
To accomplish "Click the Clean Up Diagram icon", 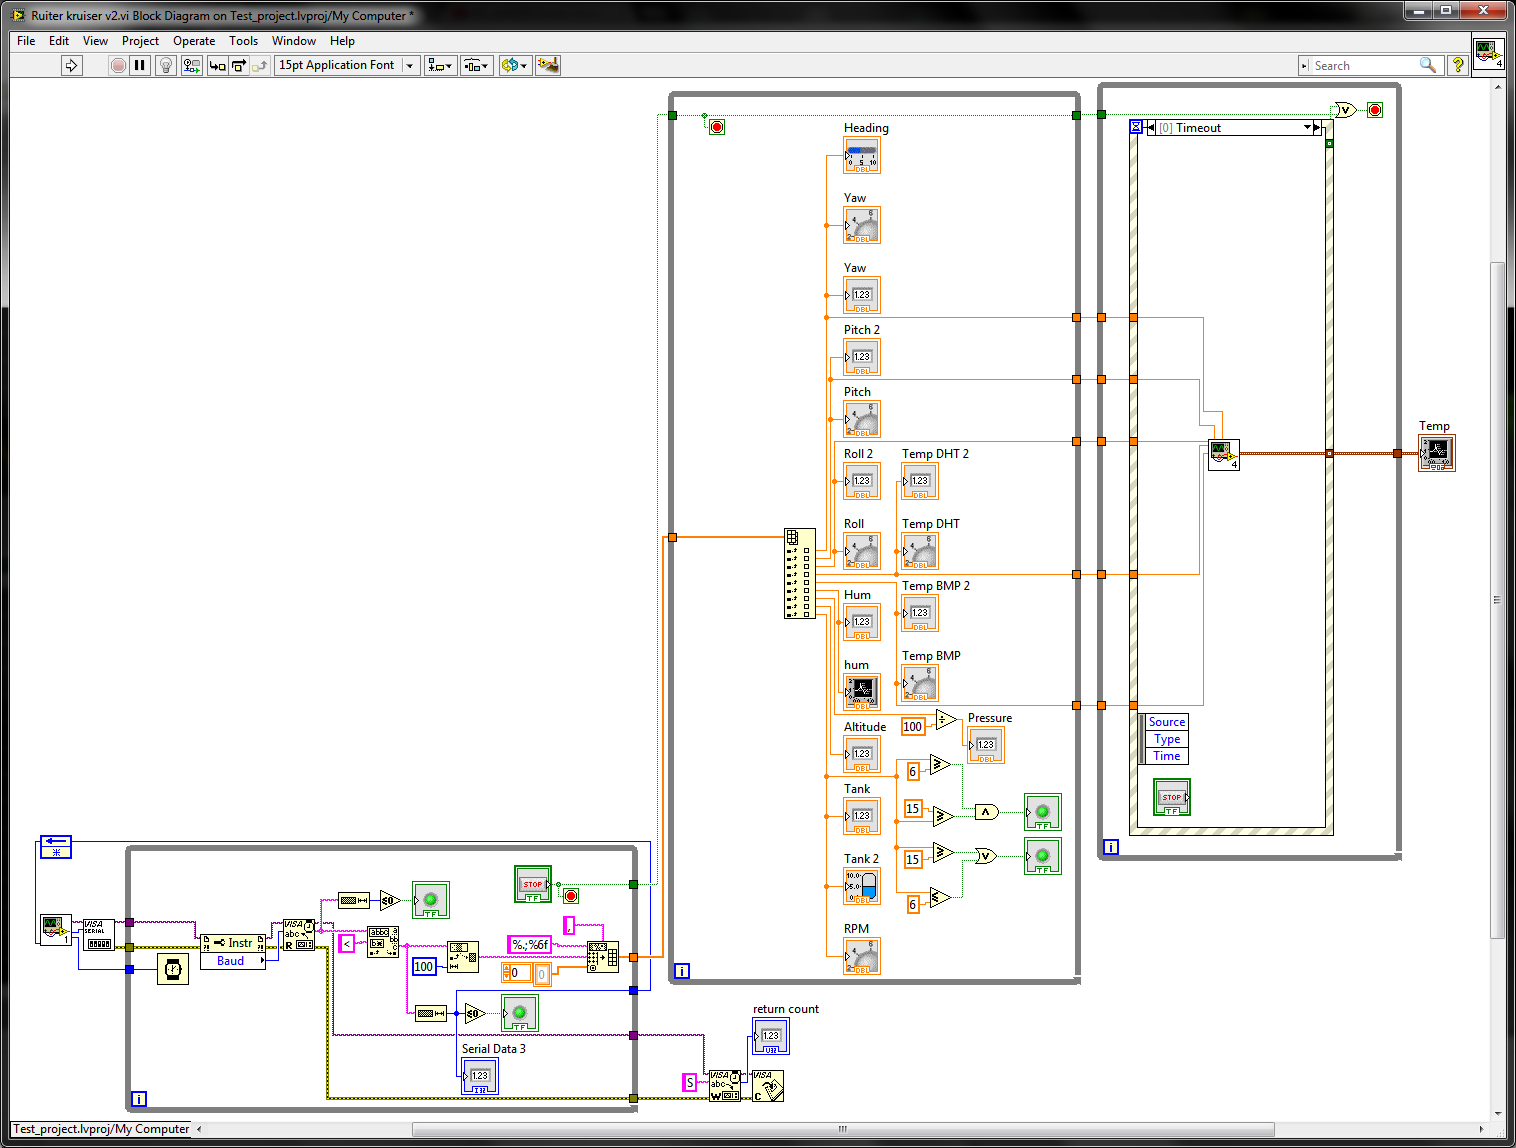I will pyautogui.click(x=547, y=65).
